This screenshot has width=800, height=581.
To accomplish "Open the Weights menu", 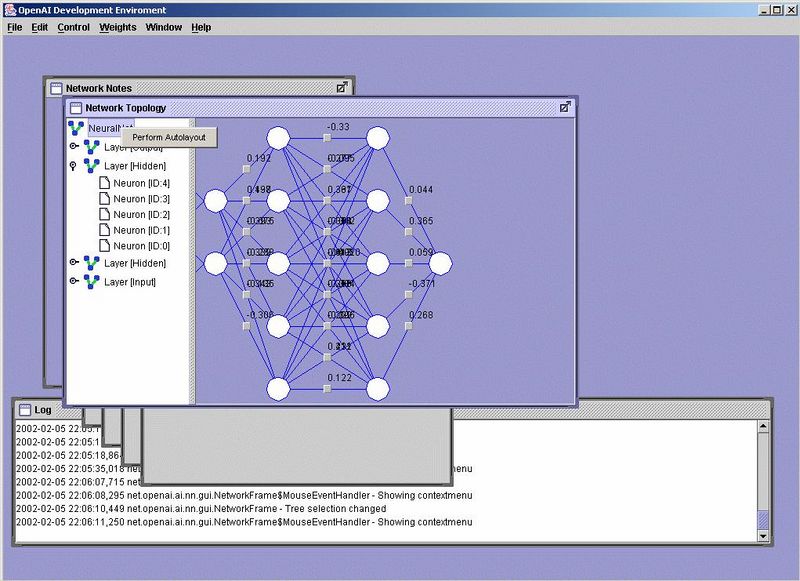I will pos(118,27).
